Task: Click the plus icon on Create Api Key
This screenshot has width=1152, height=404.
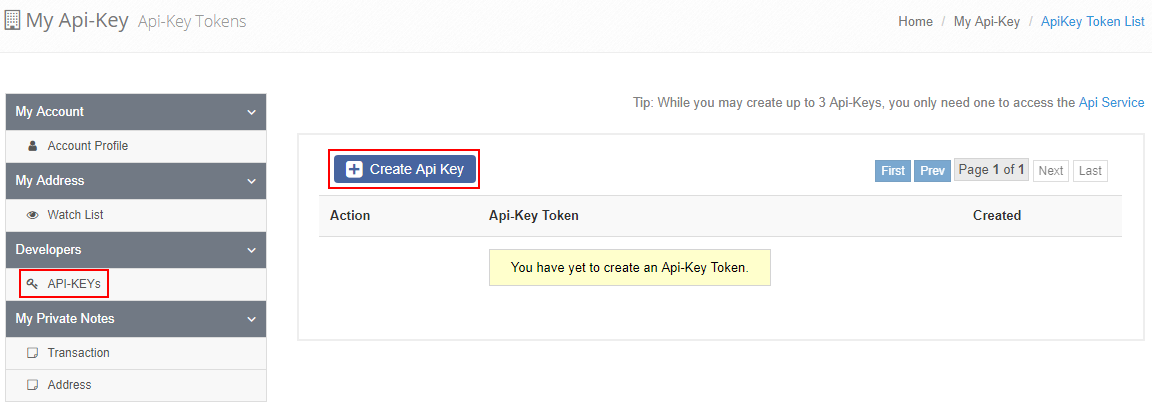Action: point(354,169)
